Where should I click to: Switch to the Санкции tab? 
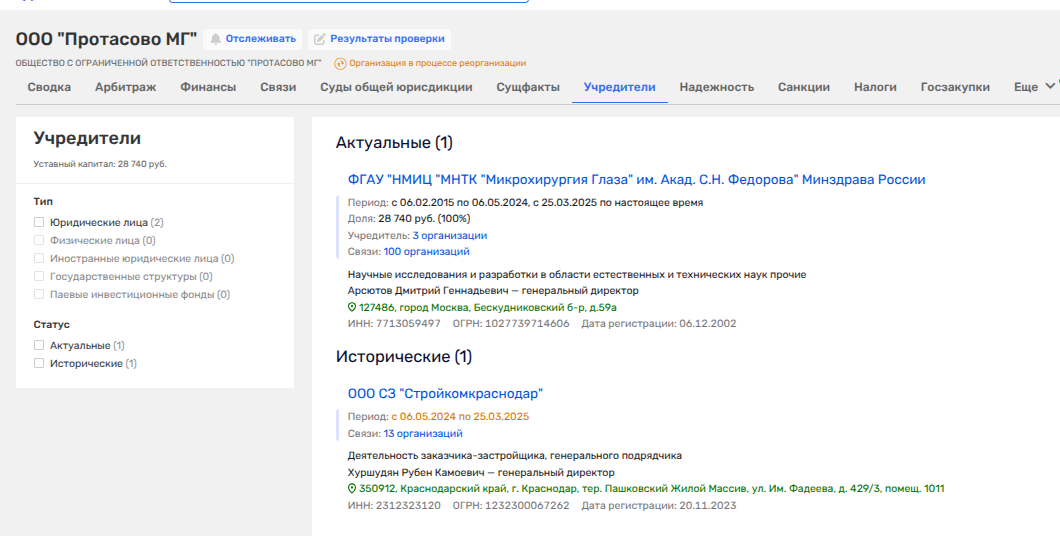coord(804,87)
